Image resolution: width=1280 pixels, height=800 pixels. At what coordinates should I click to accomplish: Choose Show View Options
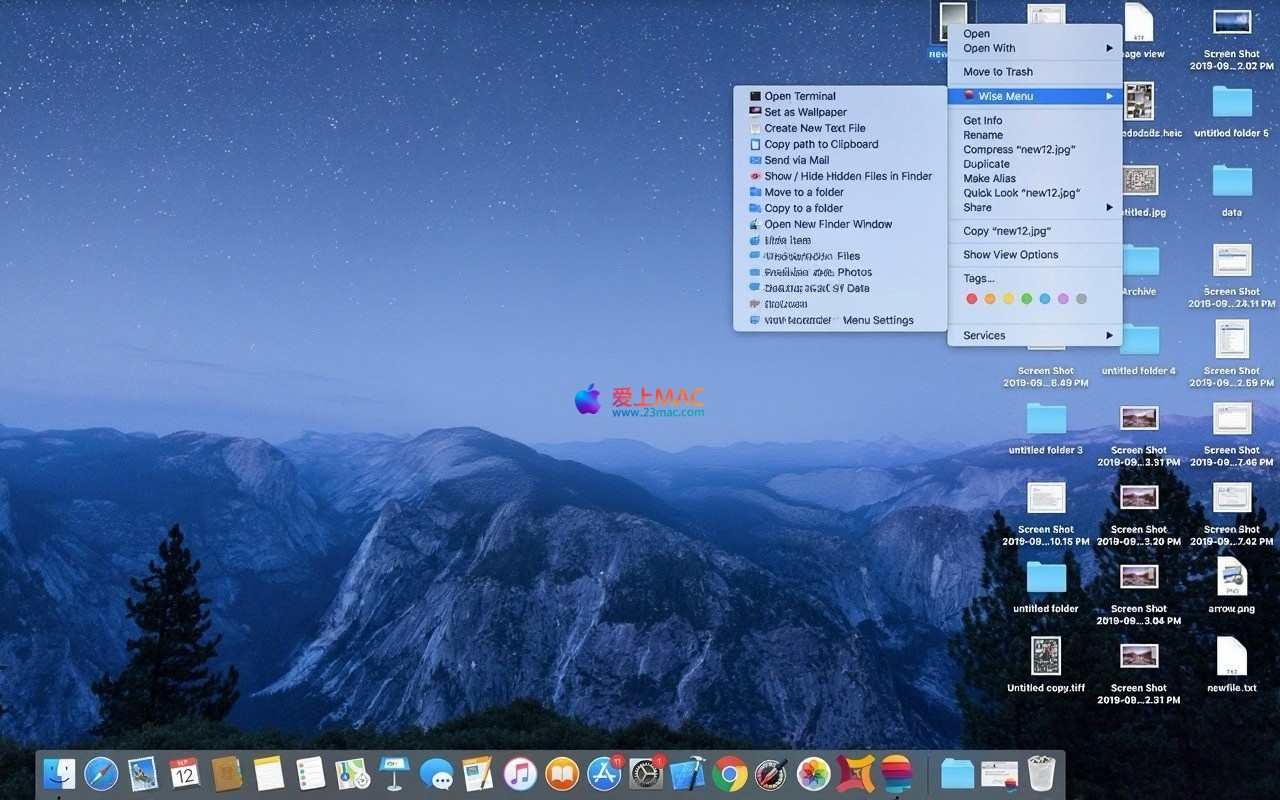1010,255
